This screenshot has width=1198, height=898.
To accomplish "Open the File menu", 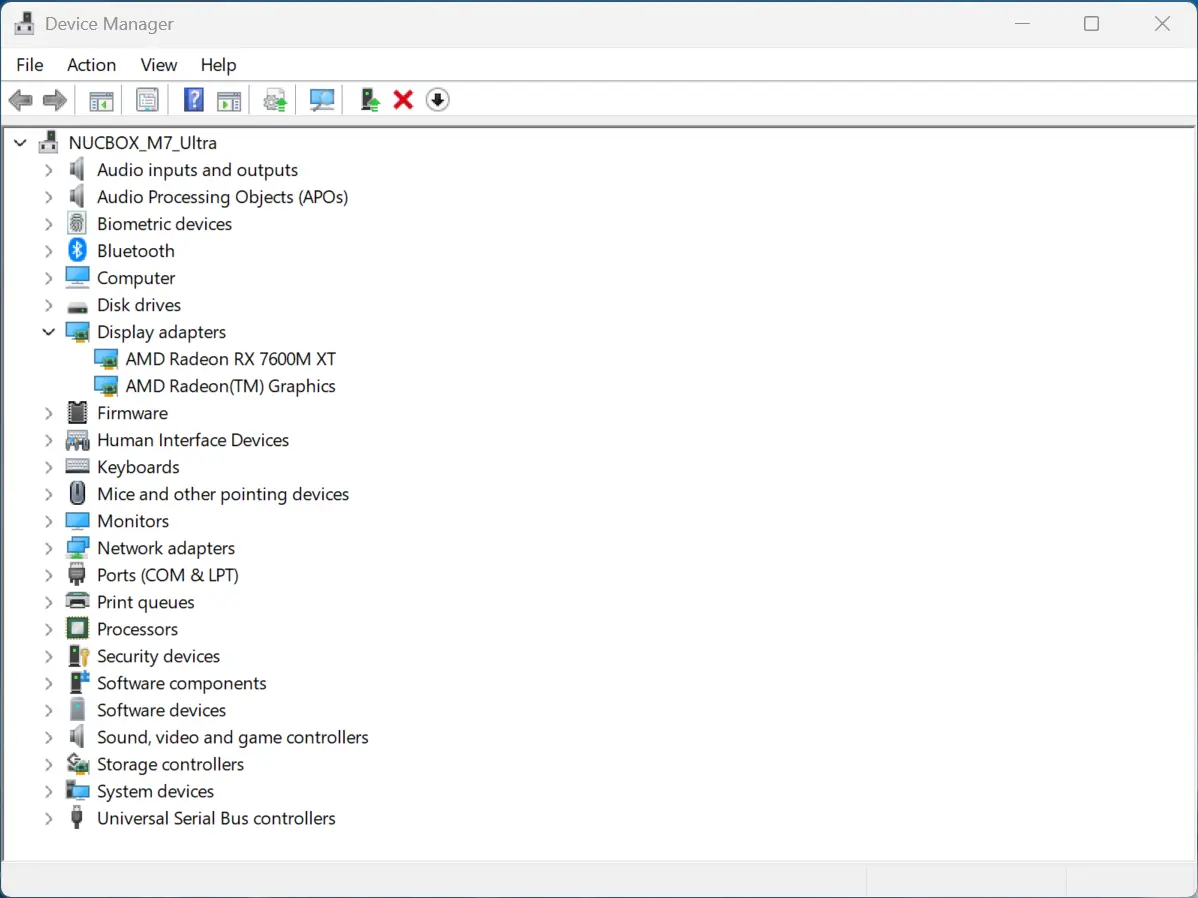I will tap(30, 65).
